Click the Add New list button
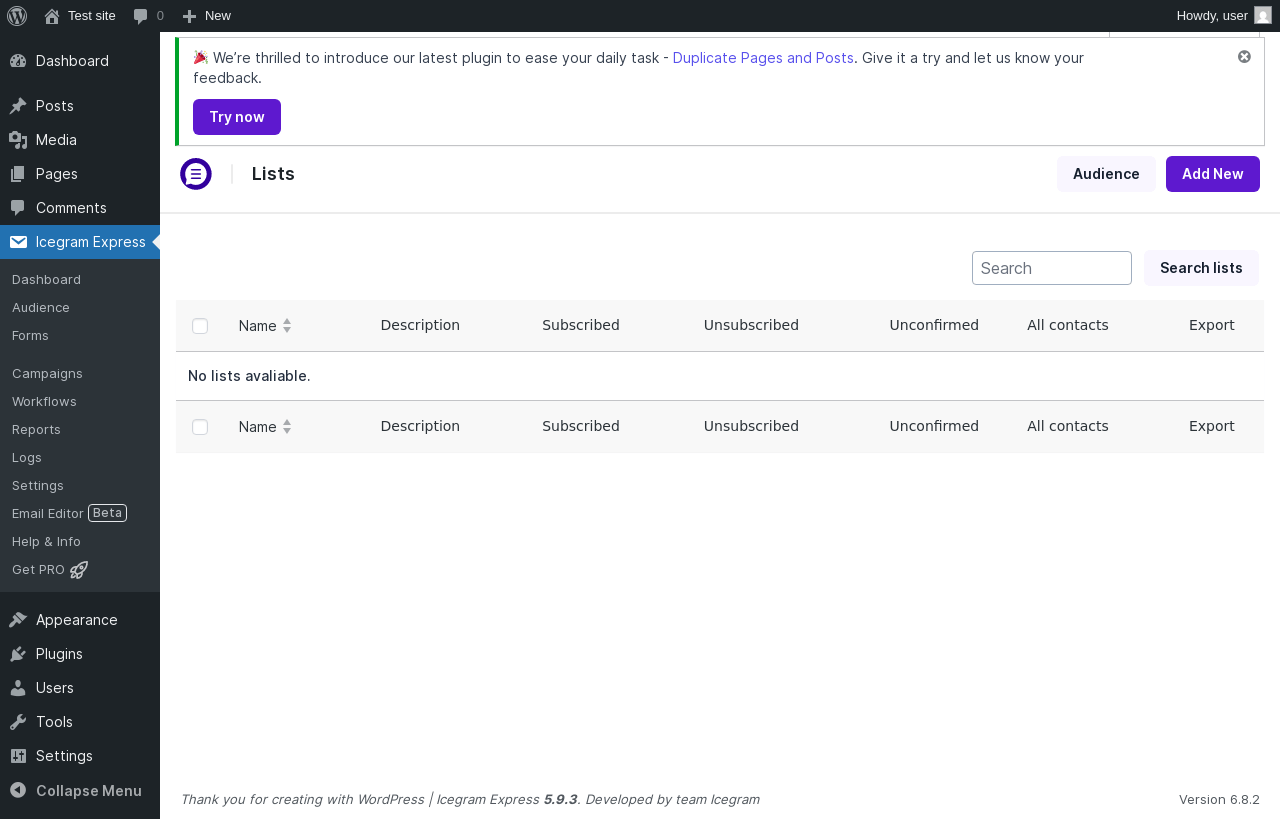Image resolution: width=1280 pixels, height=819 pixels. (x=1212, y=174)
